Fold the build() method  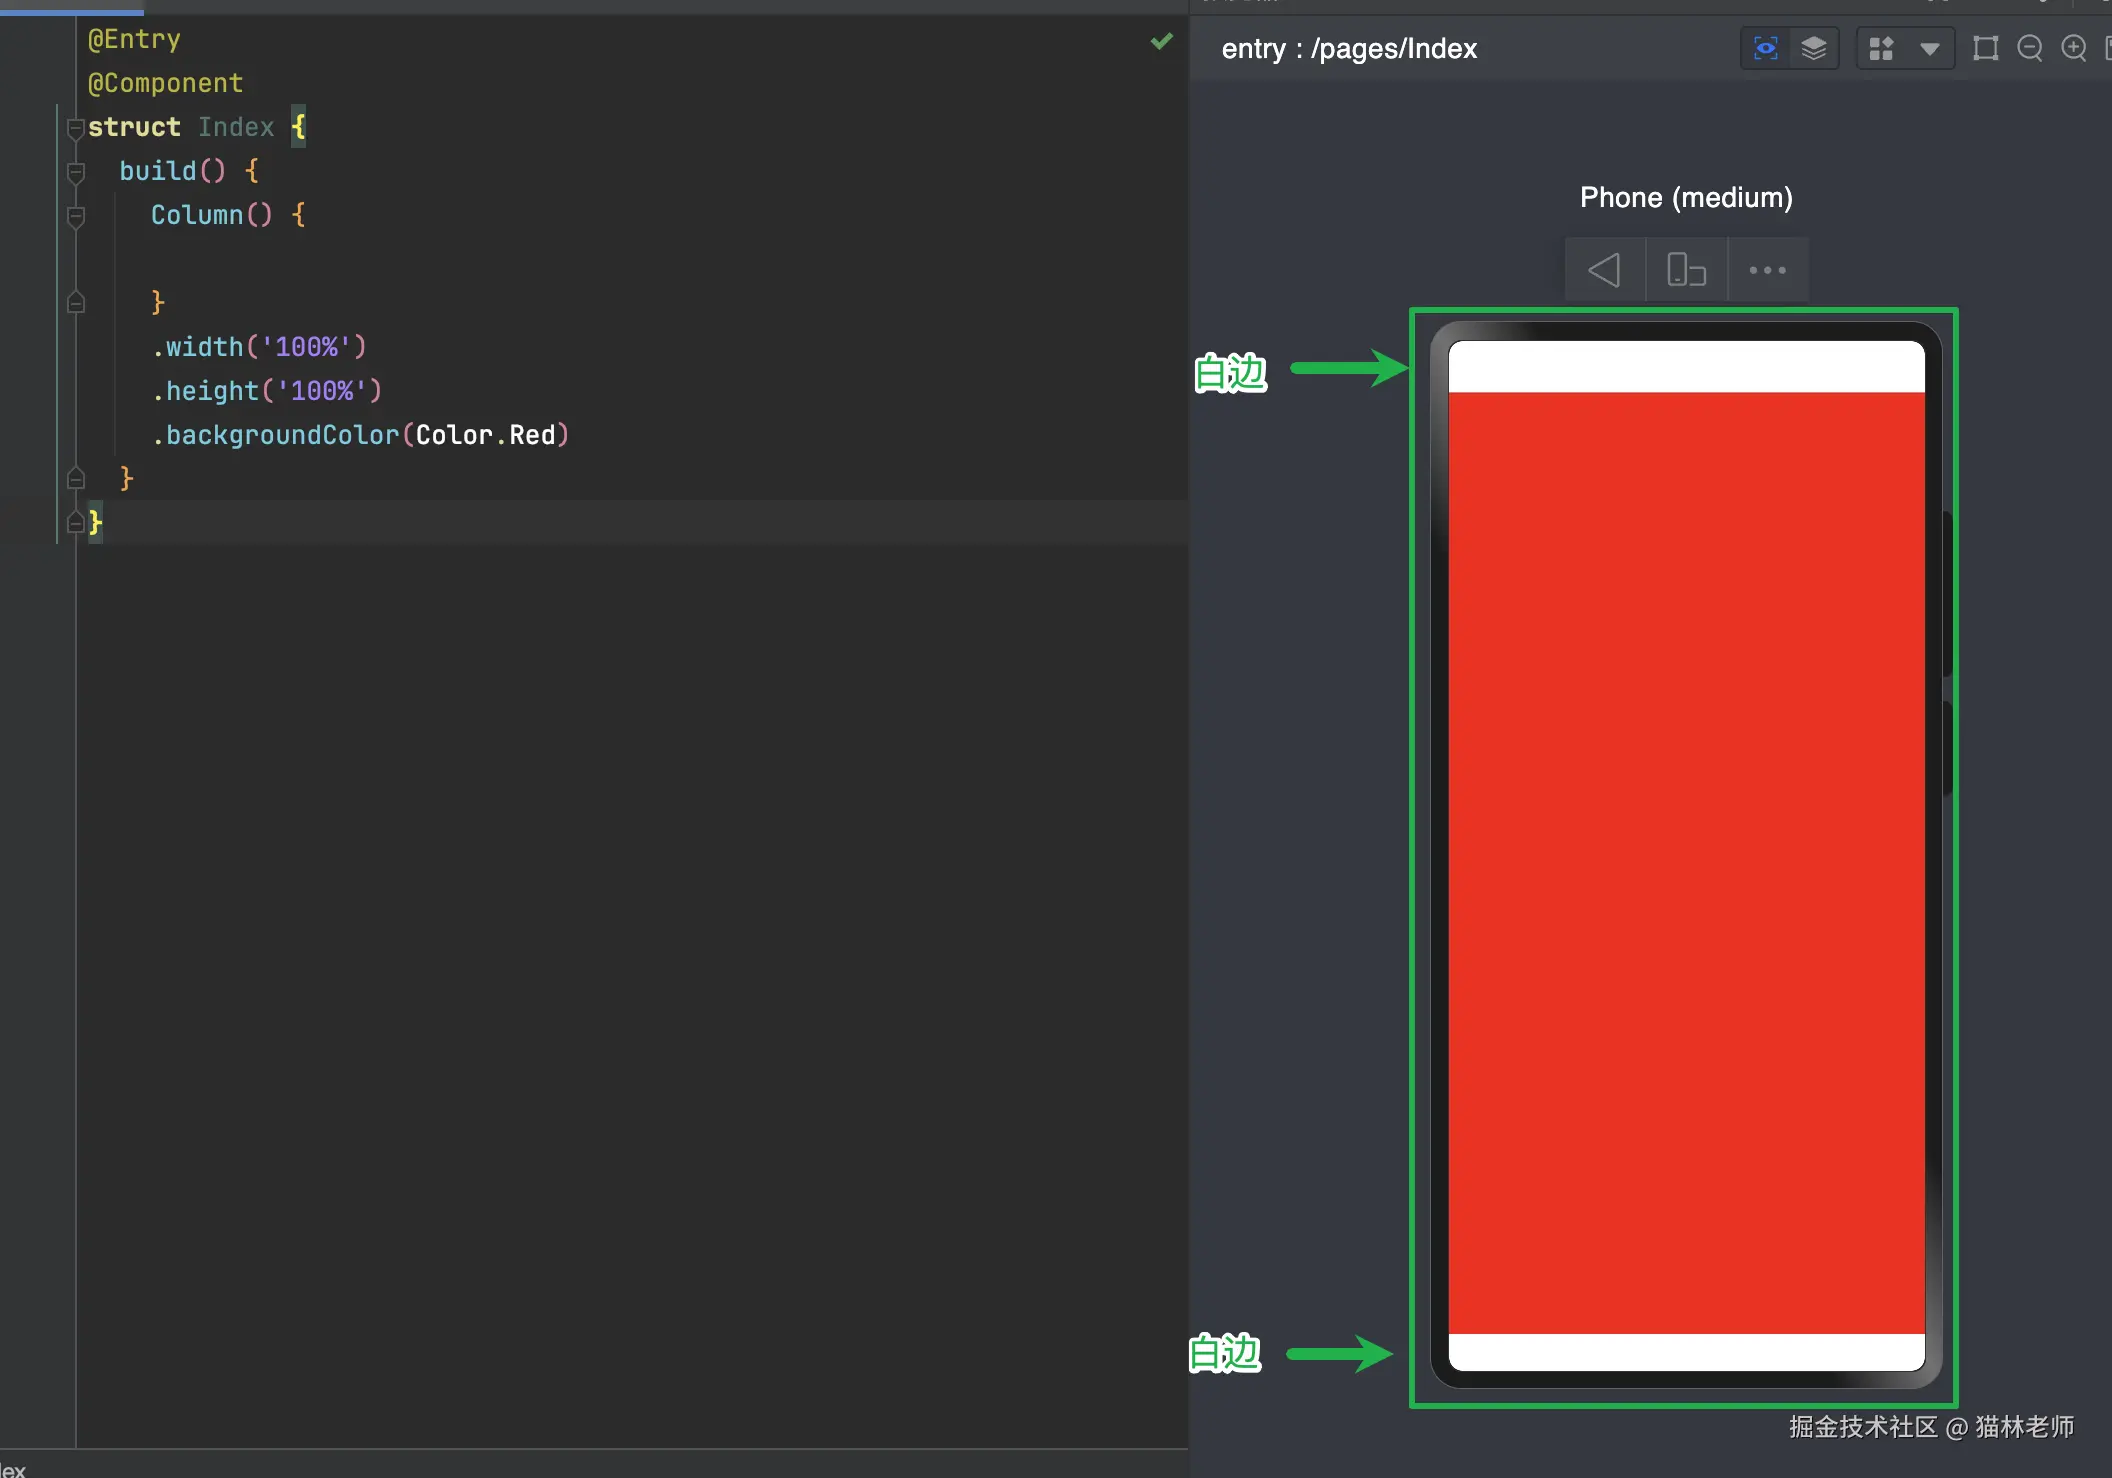coord(75,172)
